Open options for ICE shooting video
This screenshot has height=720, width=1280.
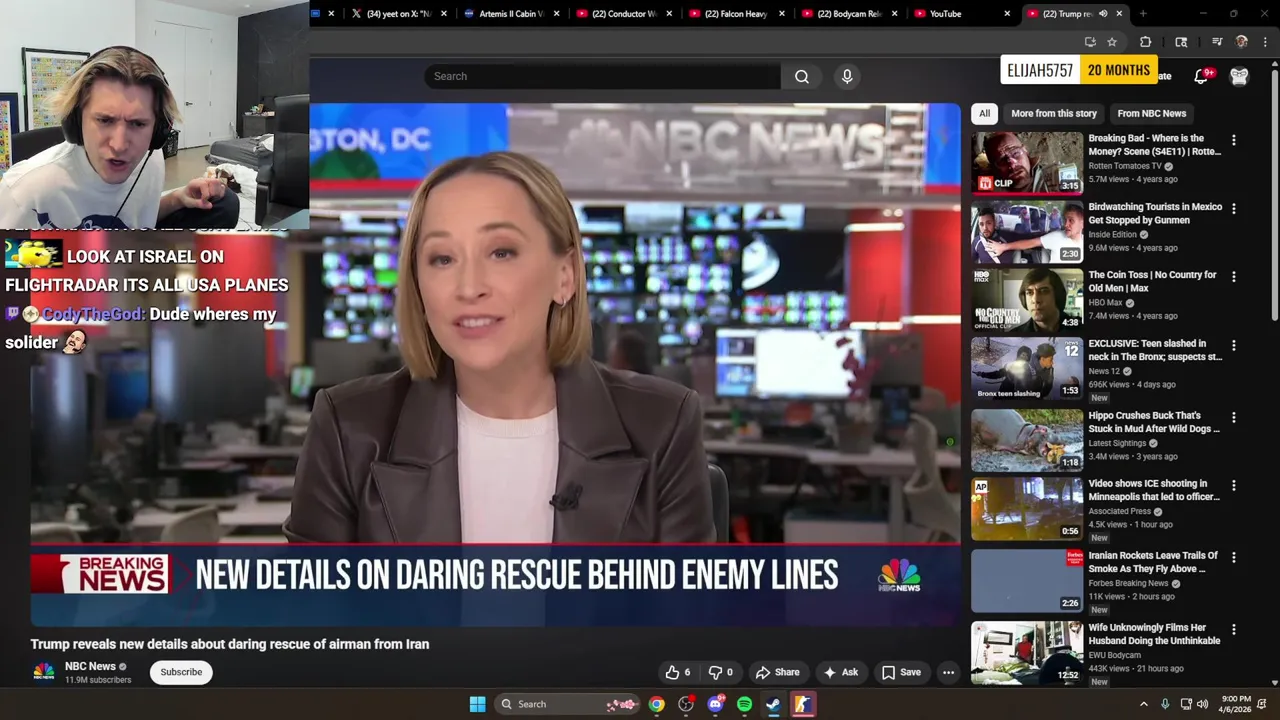point(1233,486)
